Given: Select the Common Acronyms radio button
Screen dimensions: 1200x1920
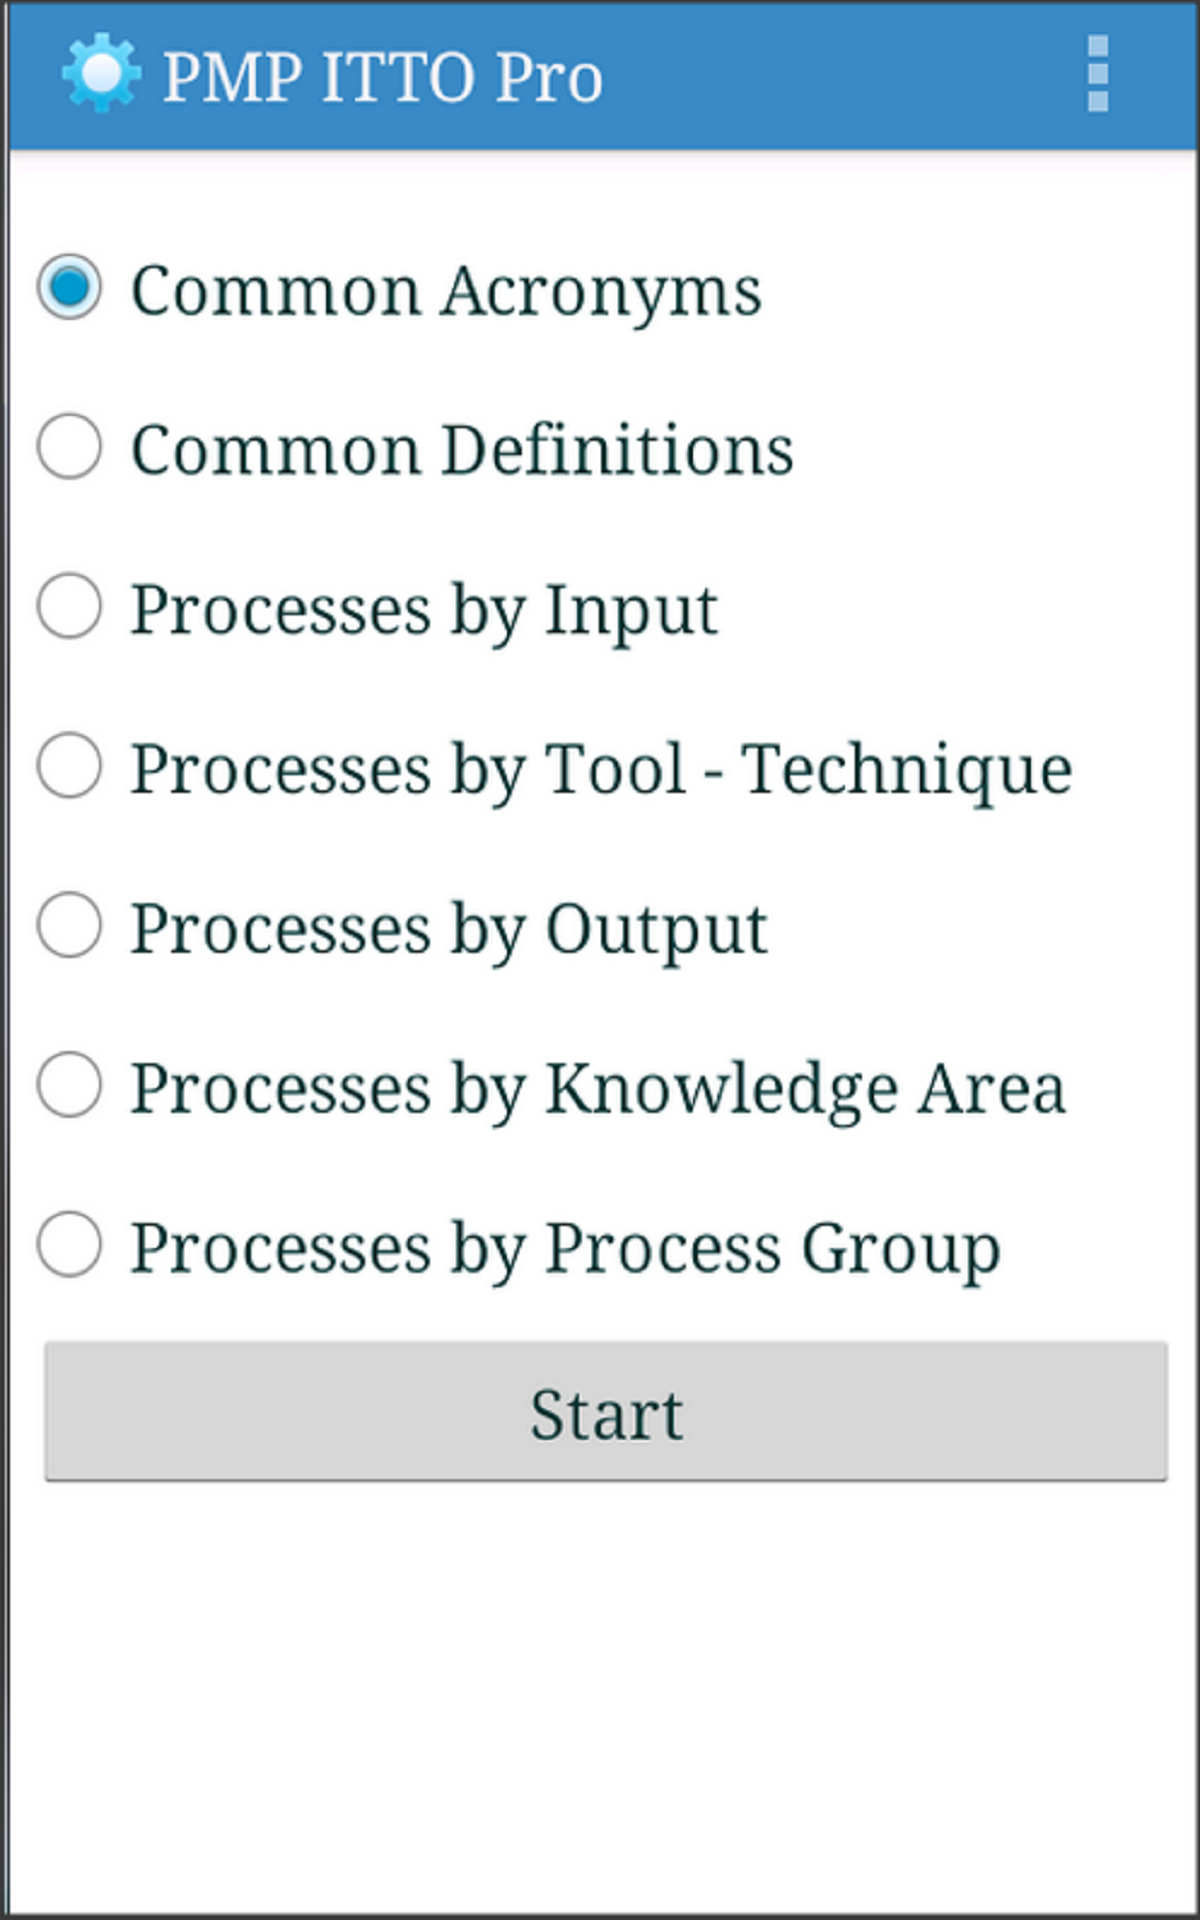Looking at the screenshot, I should [x=70, y=288].
